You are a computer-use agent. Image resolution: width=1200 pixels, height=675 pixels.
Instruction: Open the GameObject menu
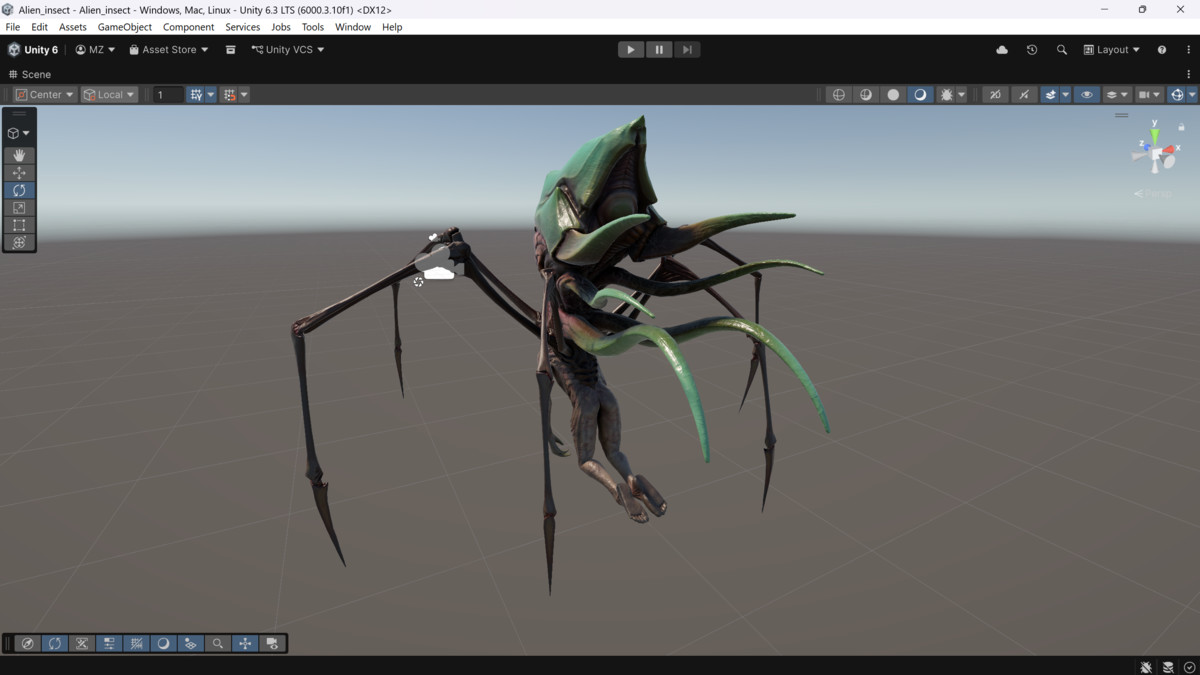pyautogui.click(x=124, y=27)
